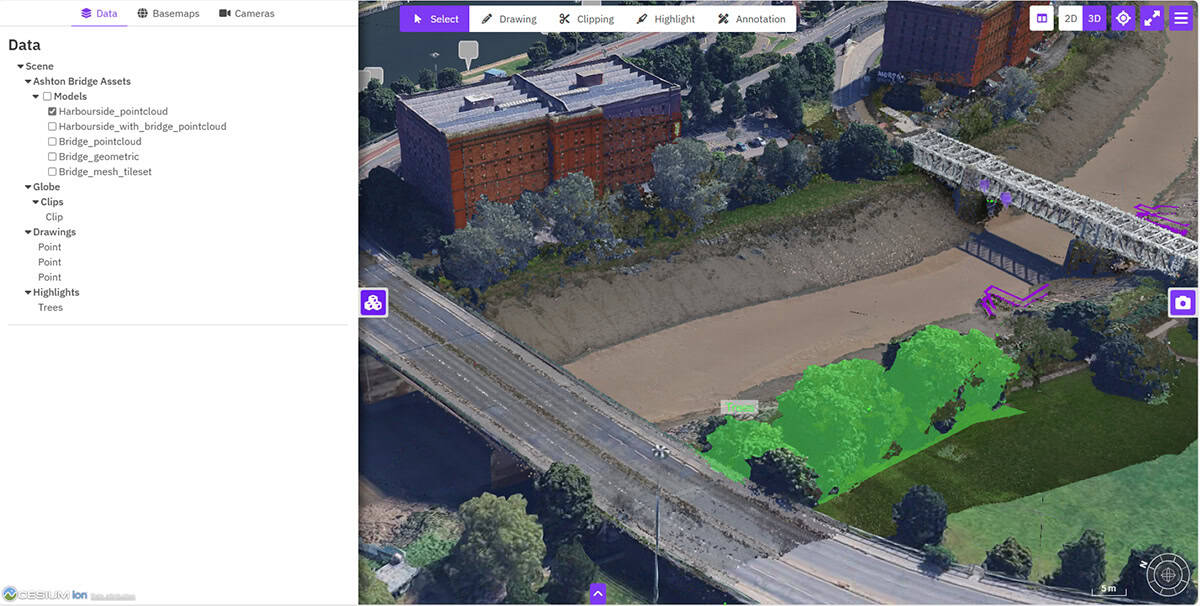Enable the Bridge_mesh_tileset checkbox

[53, 172]
